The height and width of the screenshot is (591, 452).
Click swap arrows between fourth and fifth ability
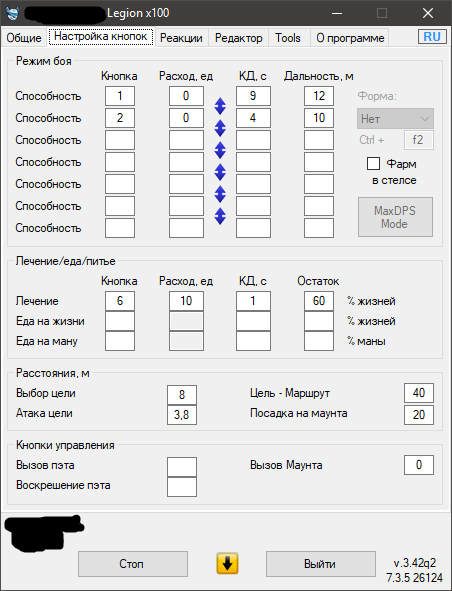(220, 172)
